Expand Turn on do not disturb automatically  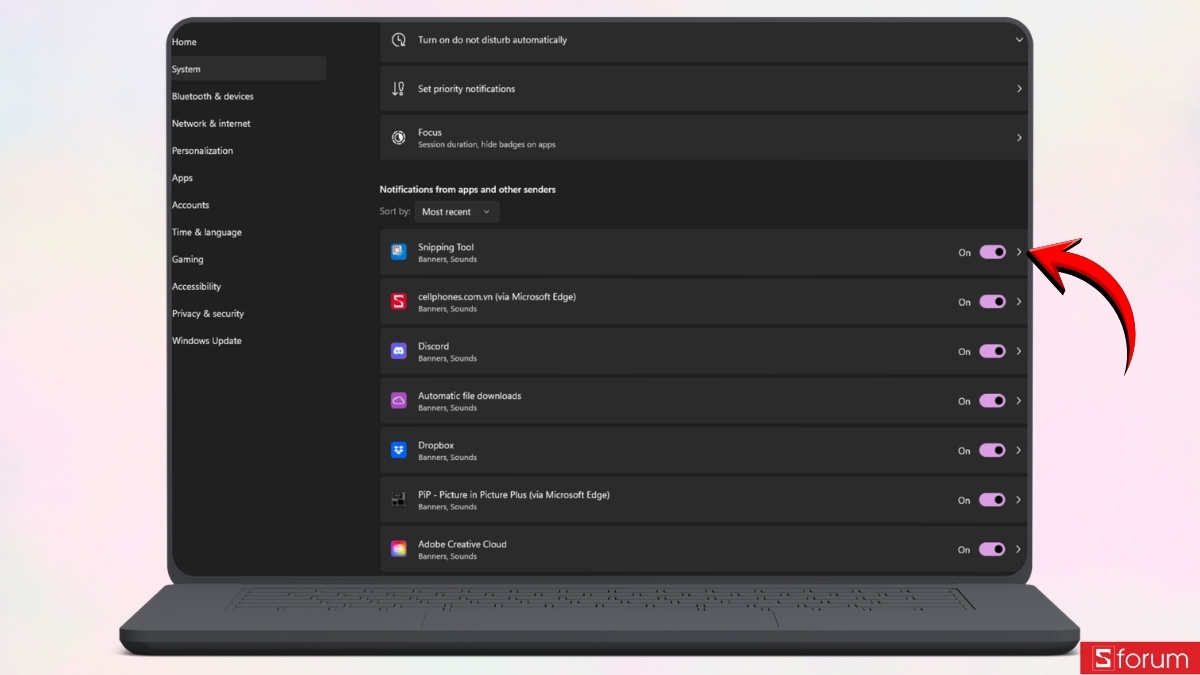(1019, 40)
